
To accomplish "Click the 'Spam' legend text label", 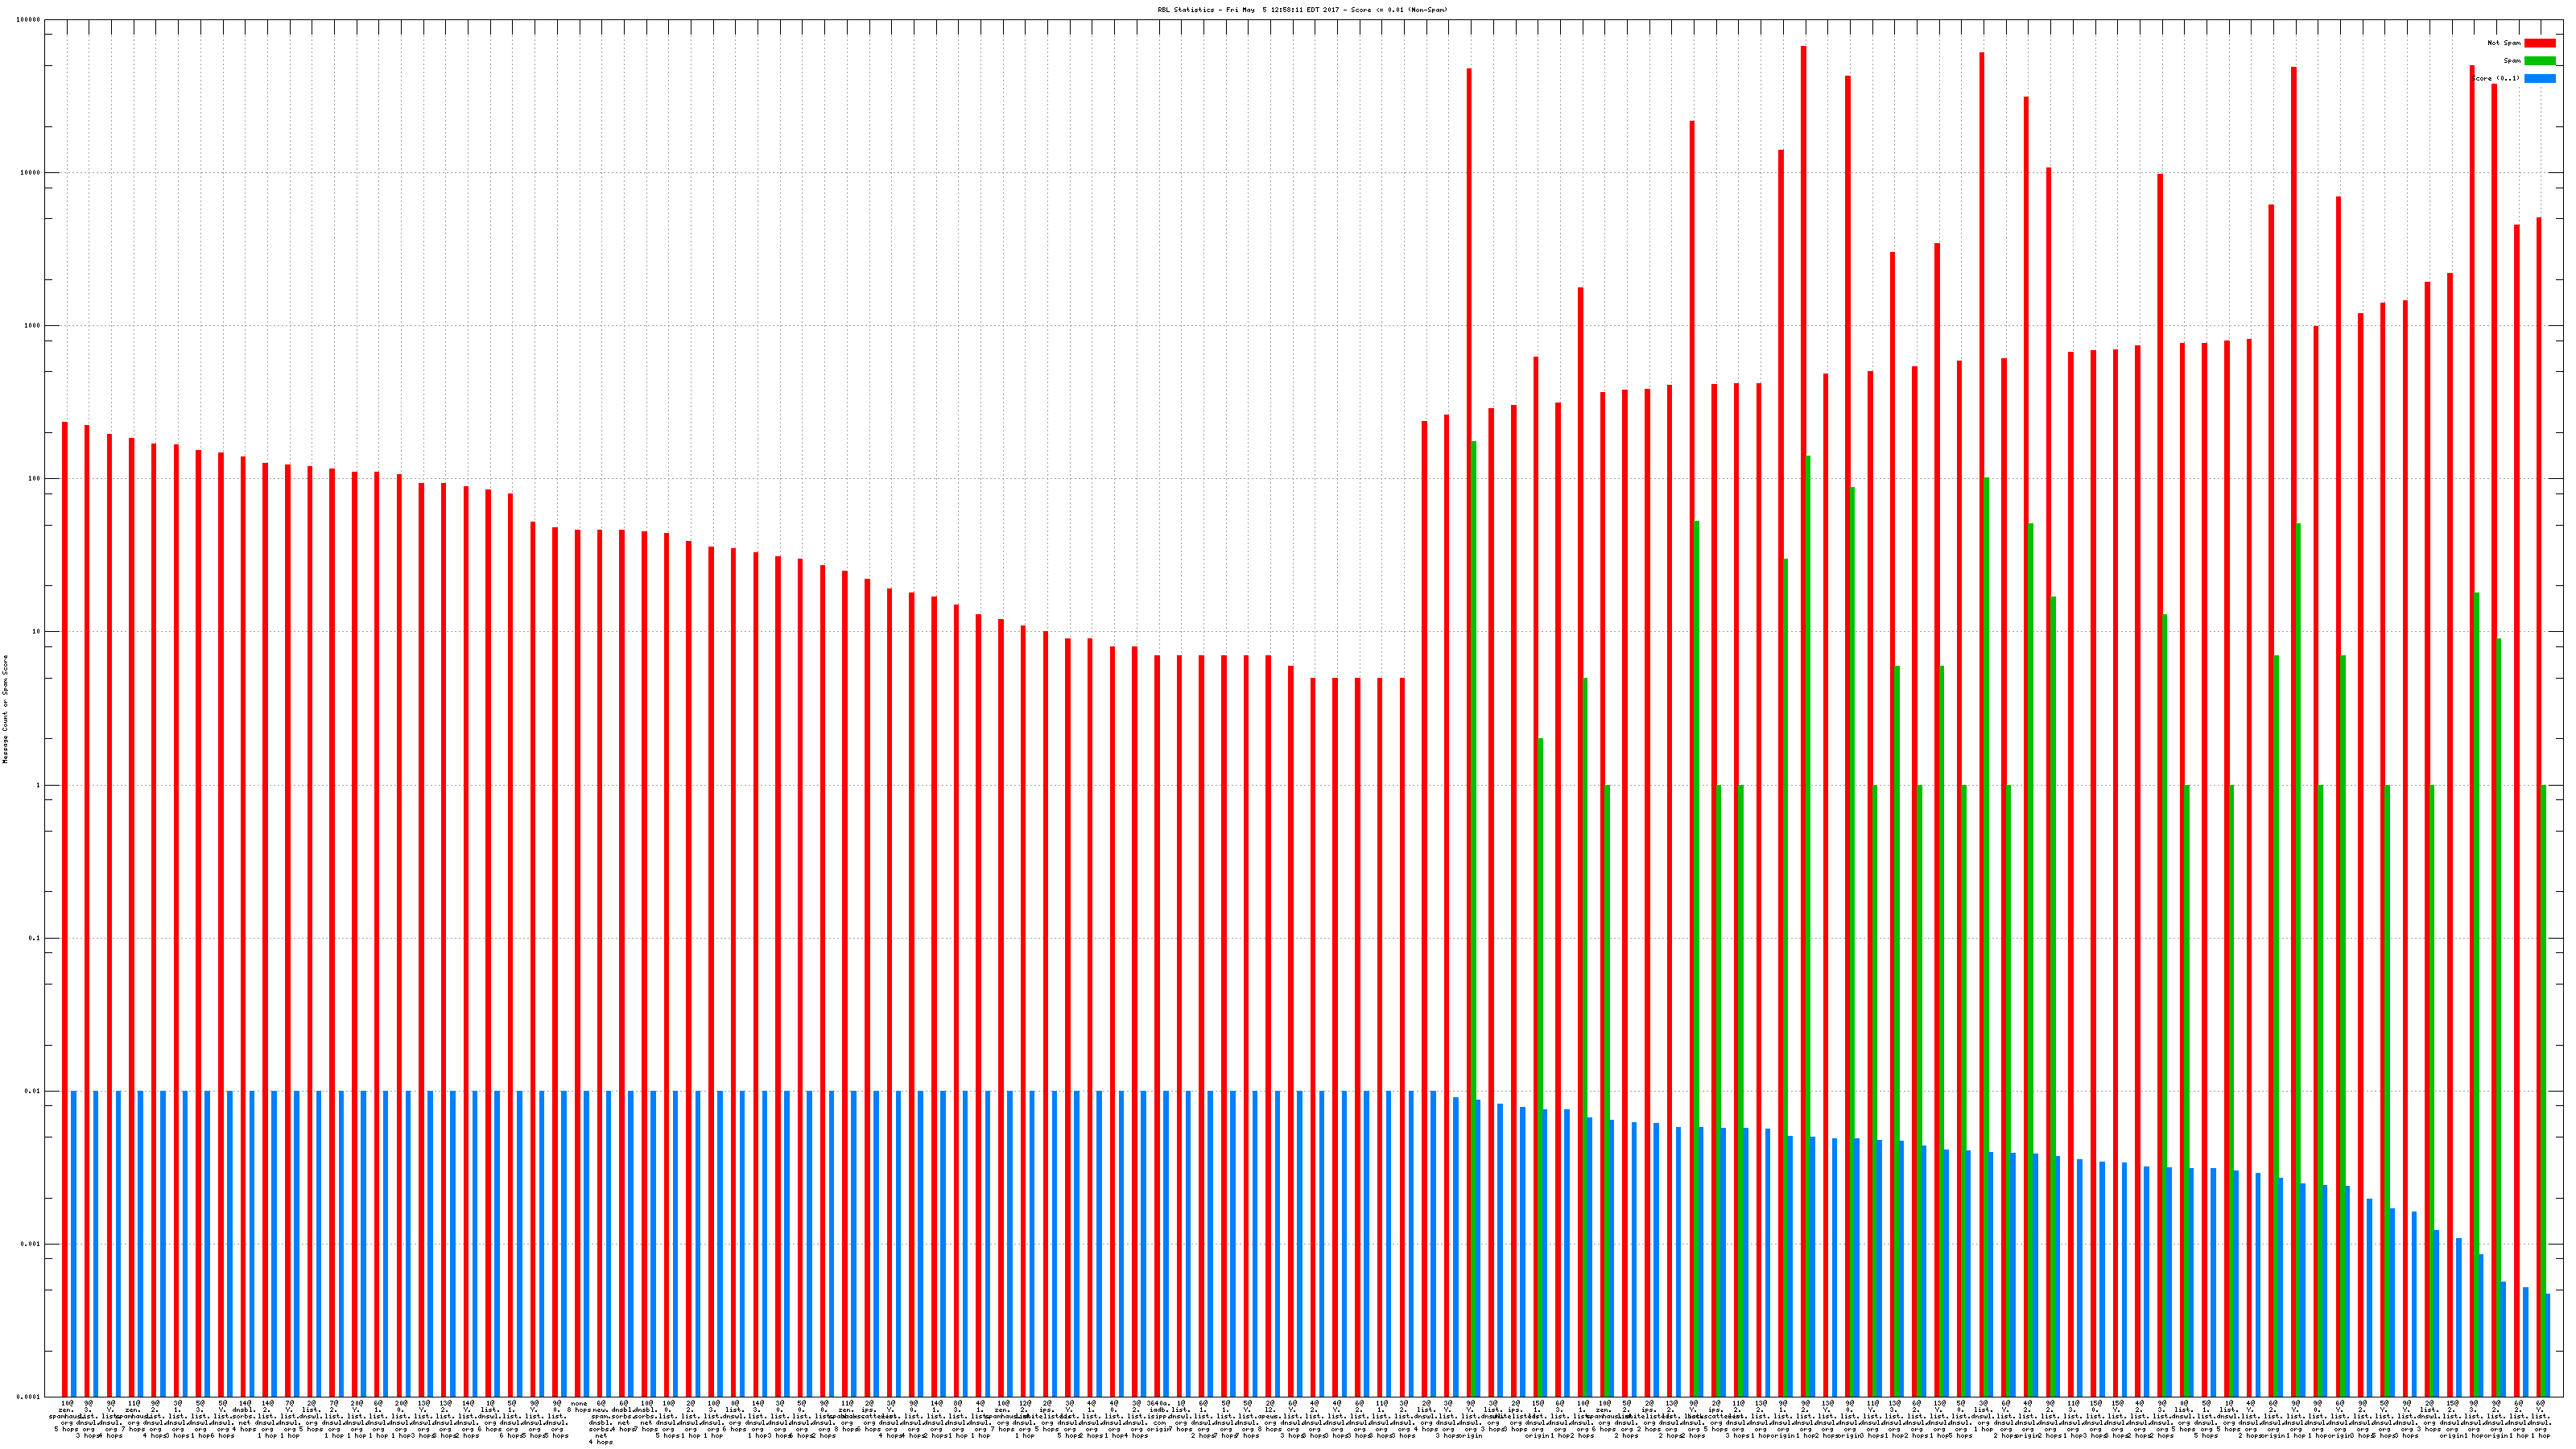I will (2512, 61).
